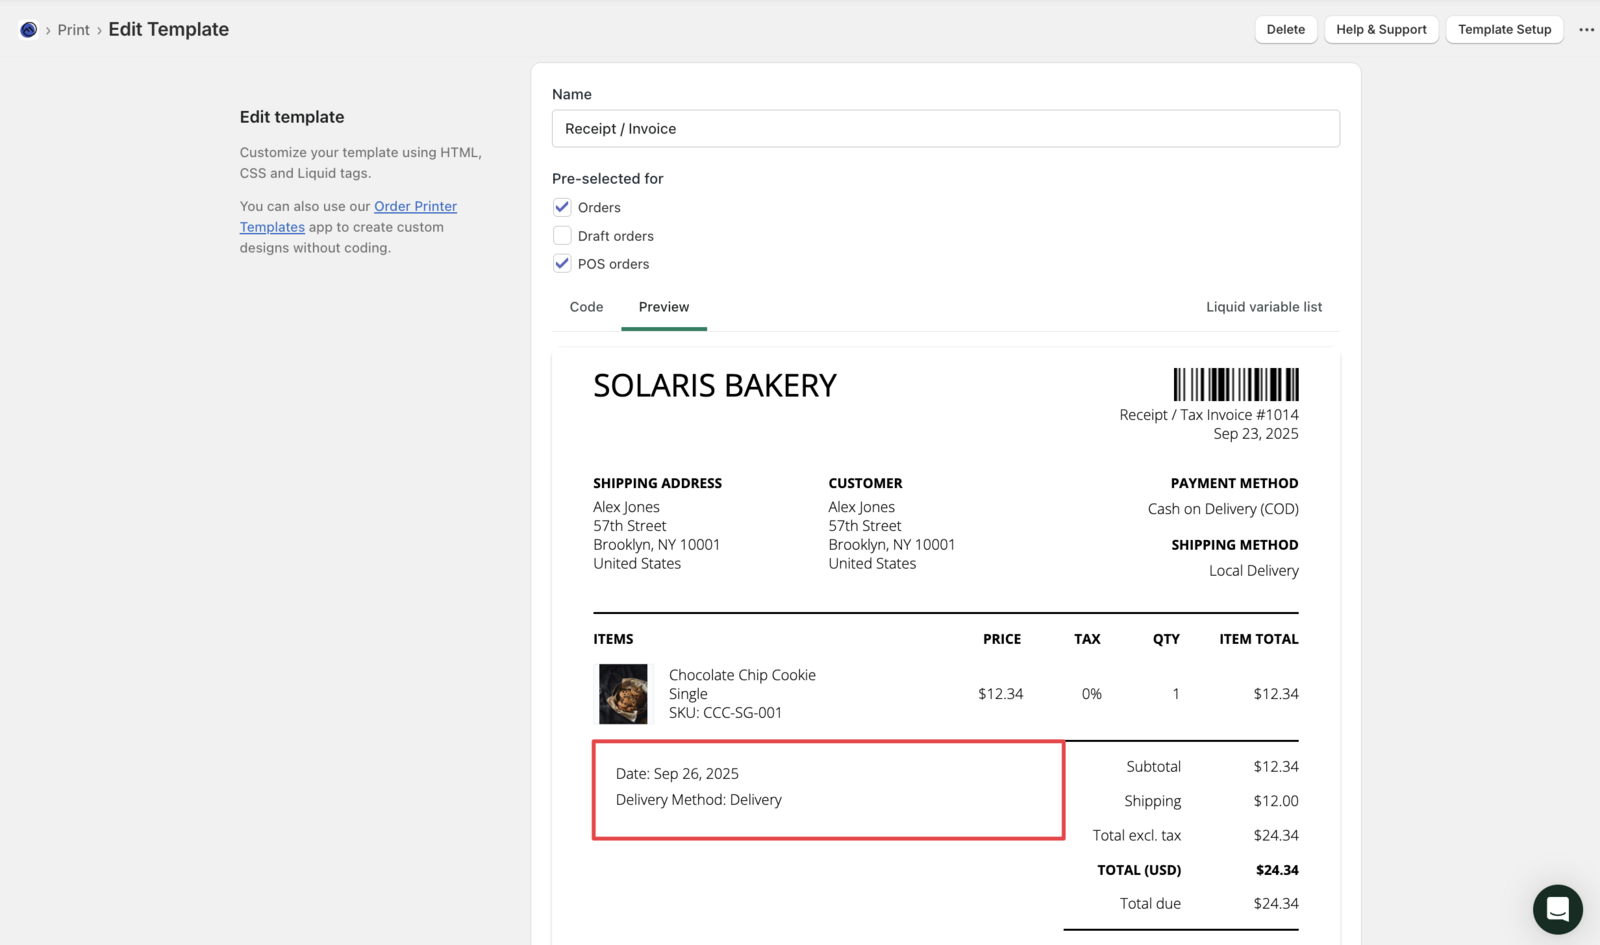The height and width of the screenshot is (945, 1600).
Task: Click the Template Setup button
Action: pos(1504,30)
